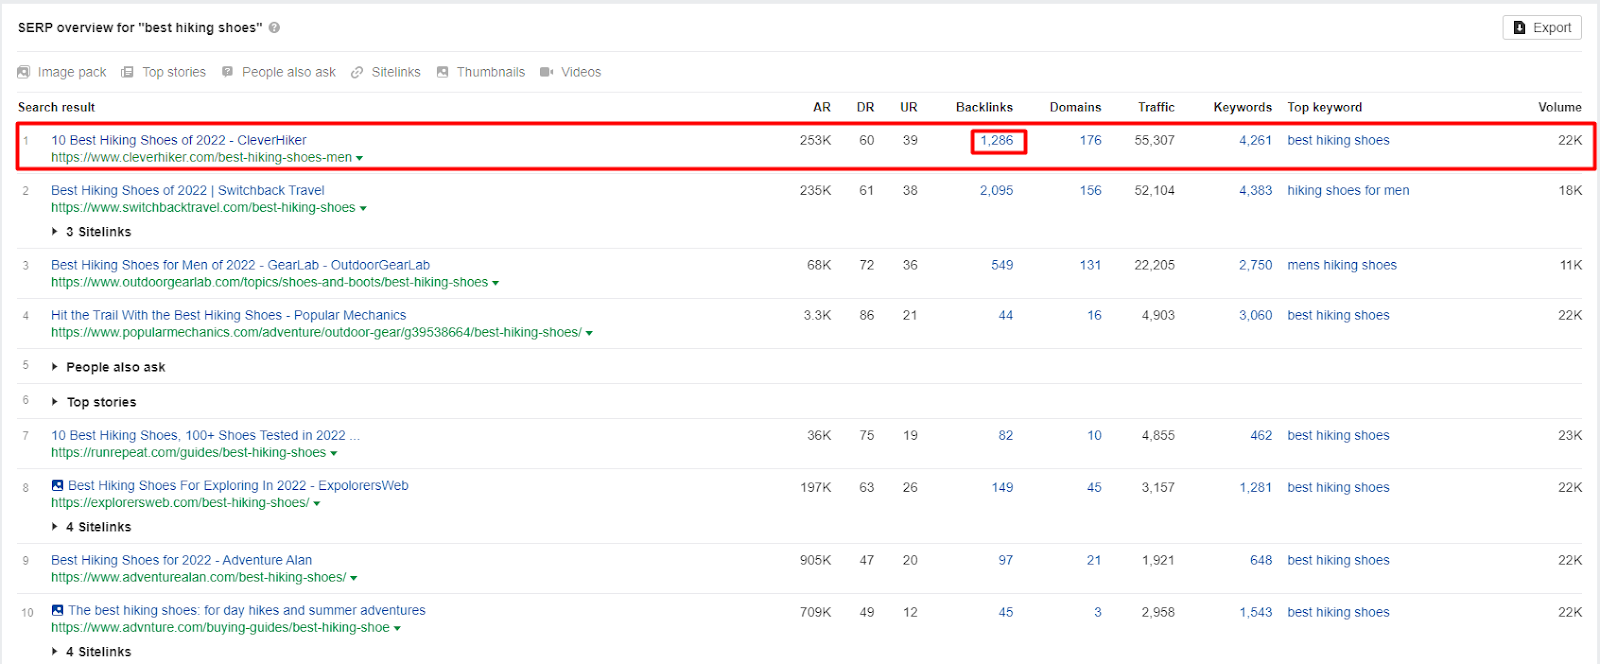Image resolution: width=1600 pixels, height=664 pixels.
Task: Click the Domains column header
Action: (x=1075, y=107)
